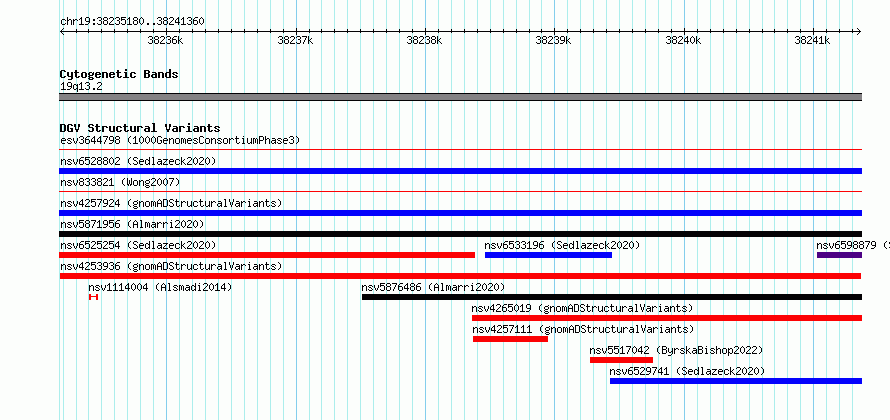The width and height of the screenshot is (890, 420).
Task: Click the 38236k ruler position
Action: click(x=165, y=40)
